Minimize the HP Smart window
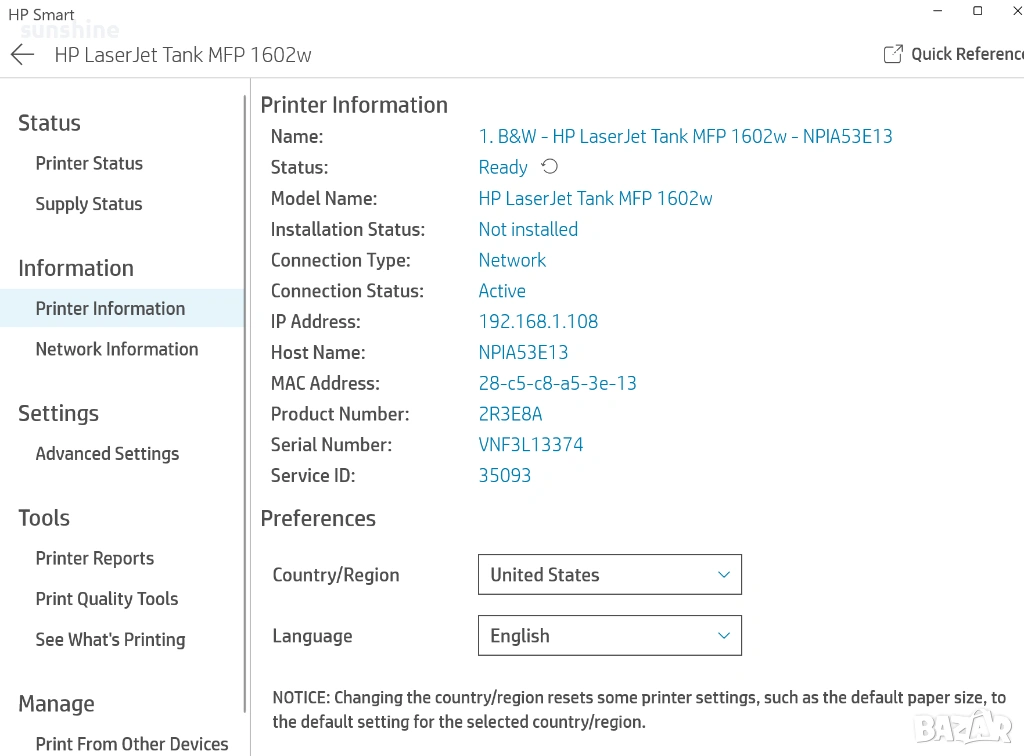The width and height of the screenshot is (1024, 756). 938,11
